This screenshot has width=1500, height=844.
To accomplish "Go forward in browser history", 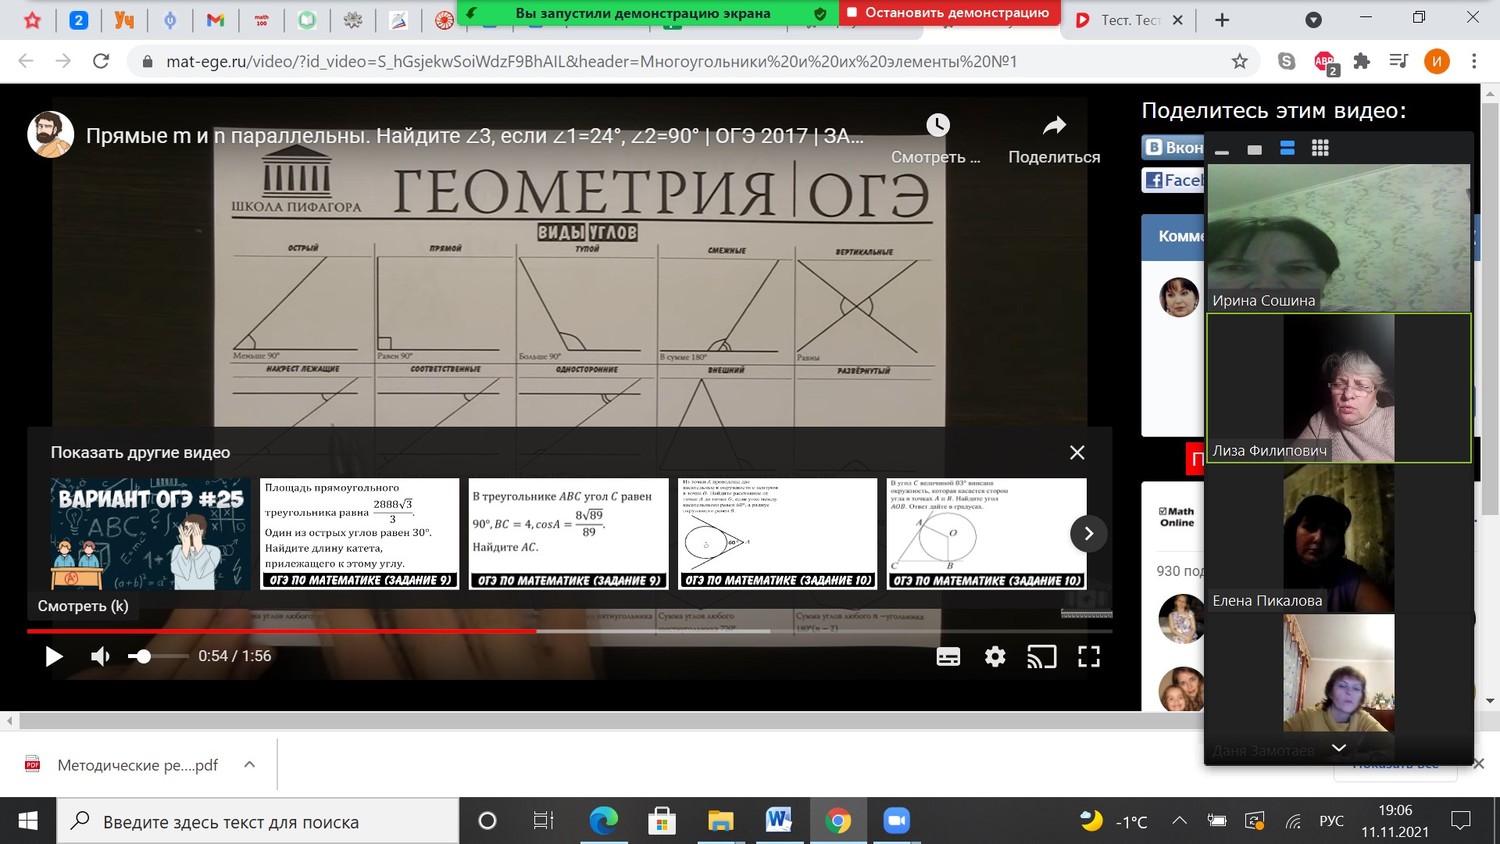I will click(63, 61).
